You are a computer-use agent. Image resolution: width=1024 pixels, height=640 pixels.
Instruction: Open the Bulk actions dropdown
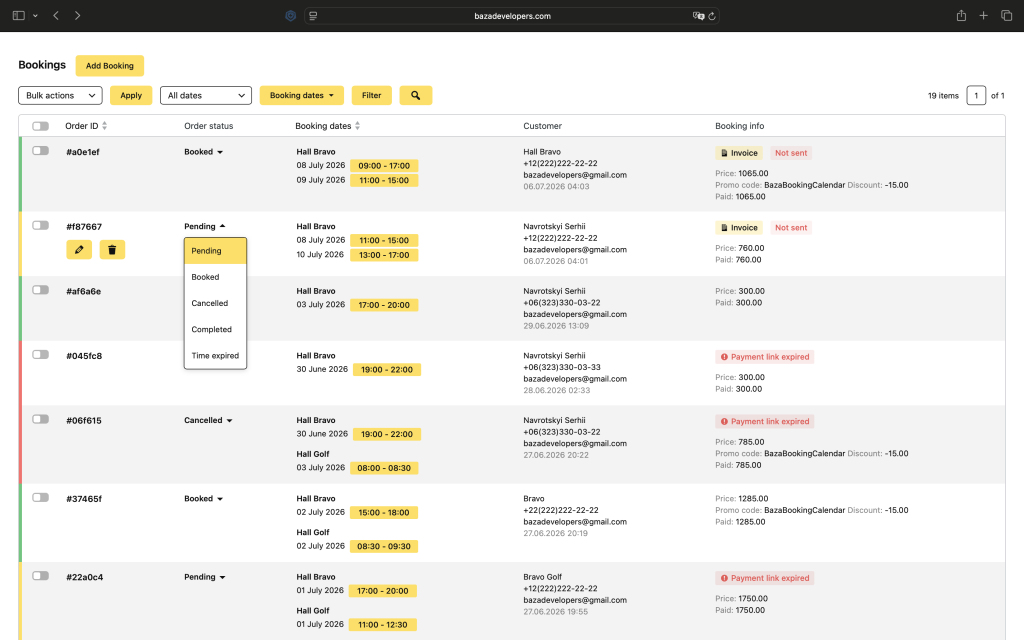(60, 95)
